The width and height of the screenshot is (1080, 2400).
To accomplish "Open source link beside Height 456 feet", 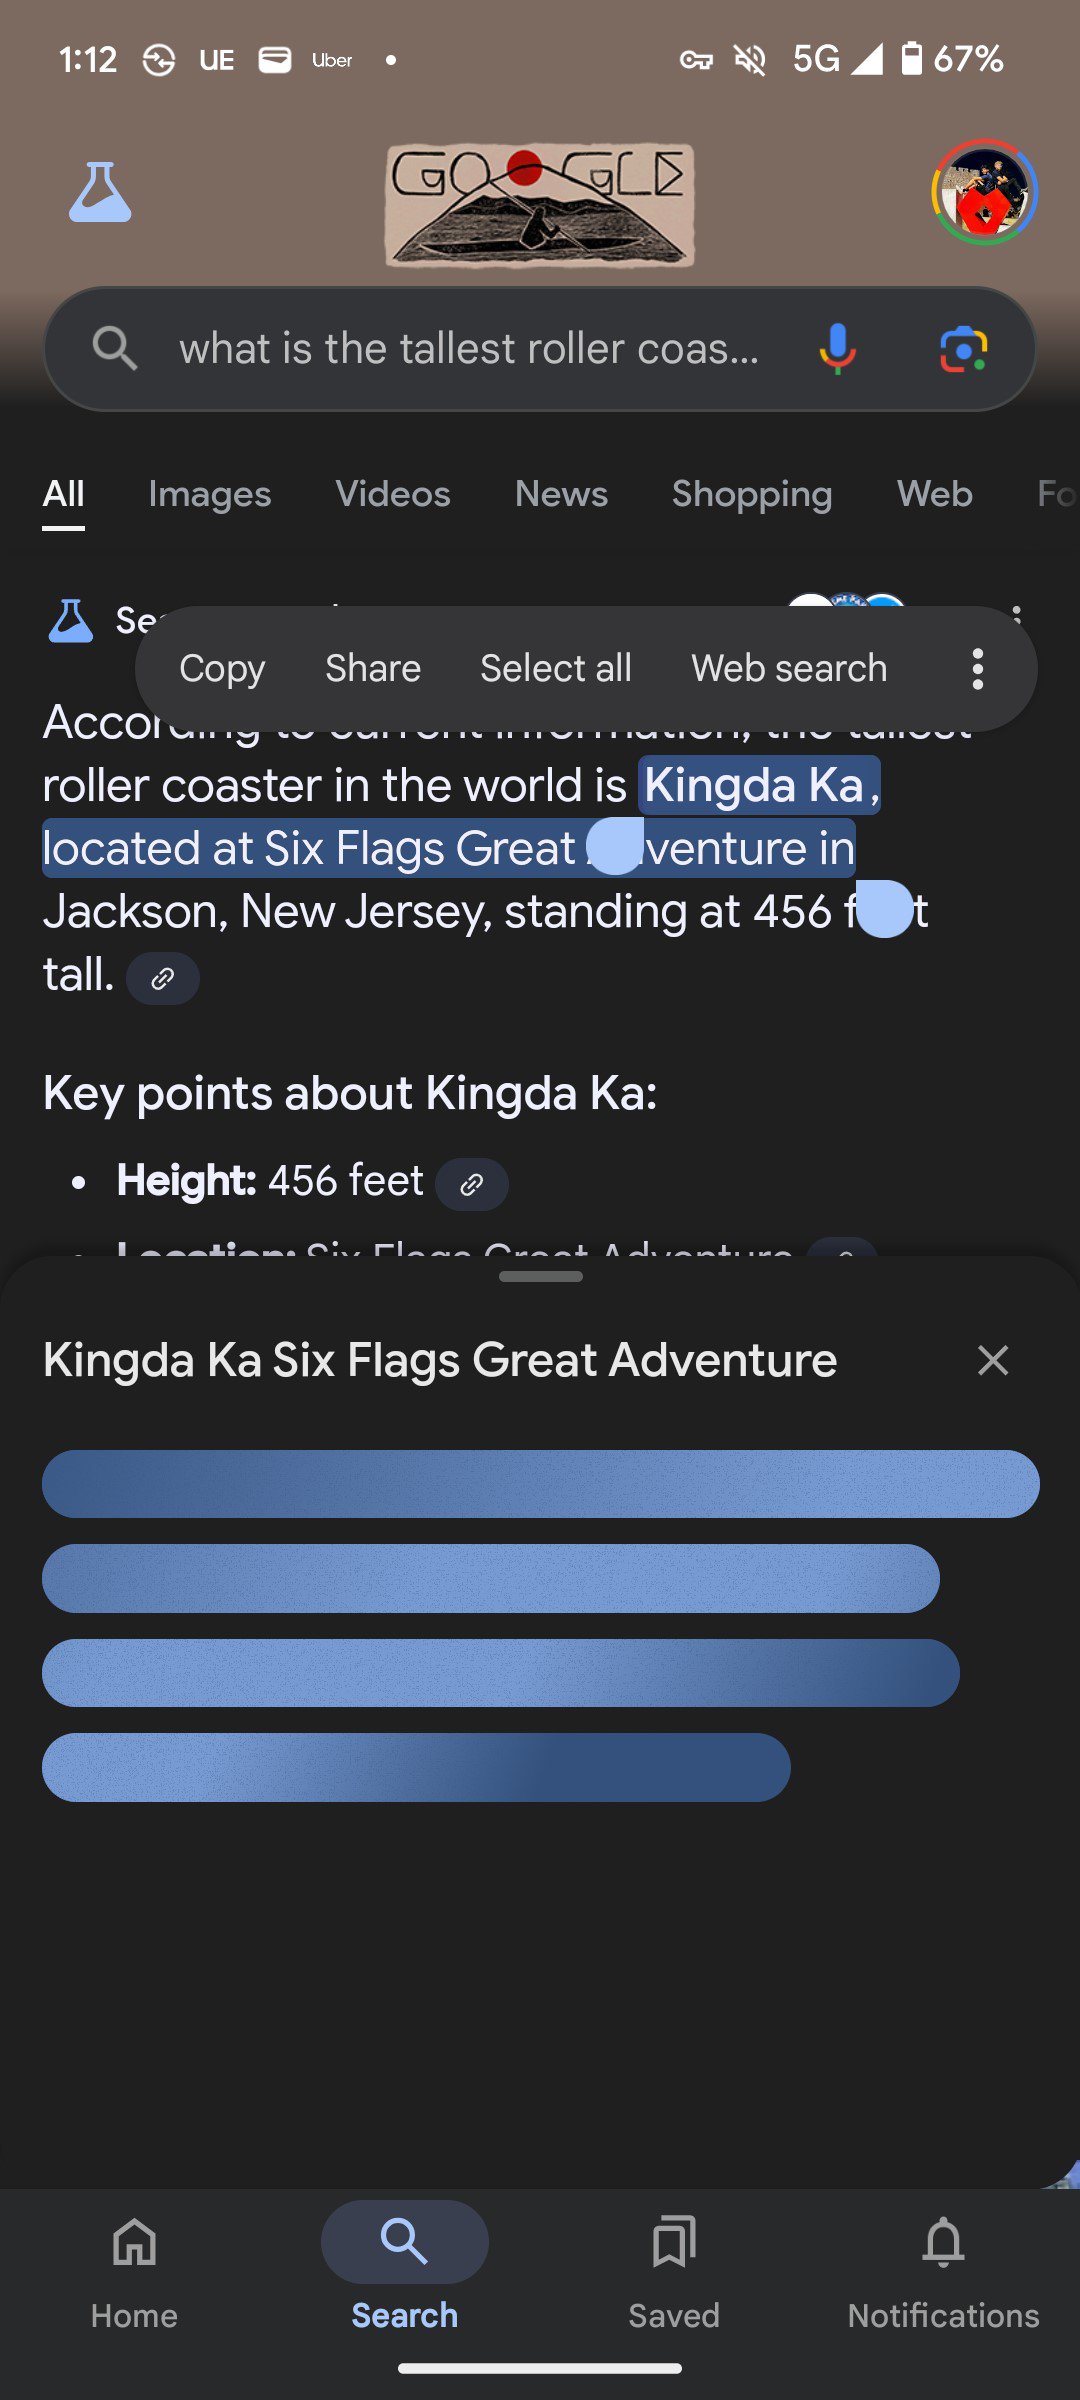I will click(x=472, y=1184).
